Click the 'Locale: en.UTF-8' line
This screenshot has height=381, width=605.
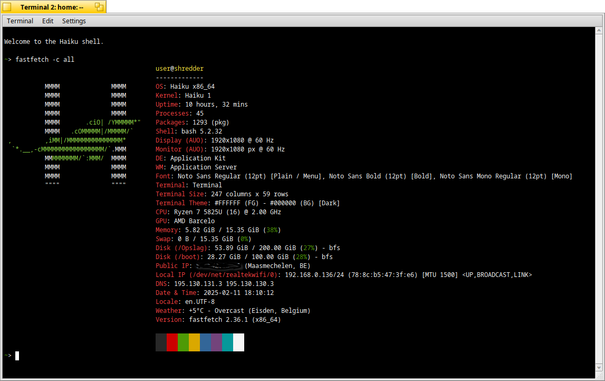click(185, 301)
